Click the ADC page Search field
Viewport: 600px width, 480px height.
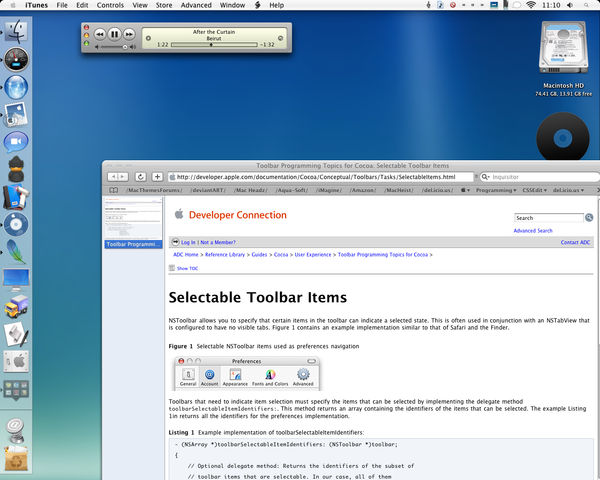[549, 218]
